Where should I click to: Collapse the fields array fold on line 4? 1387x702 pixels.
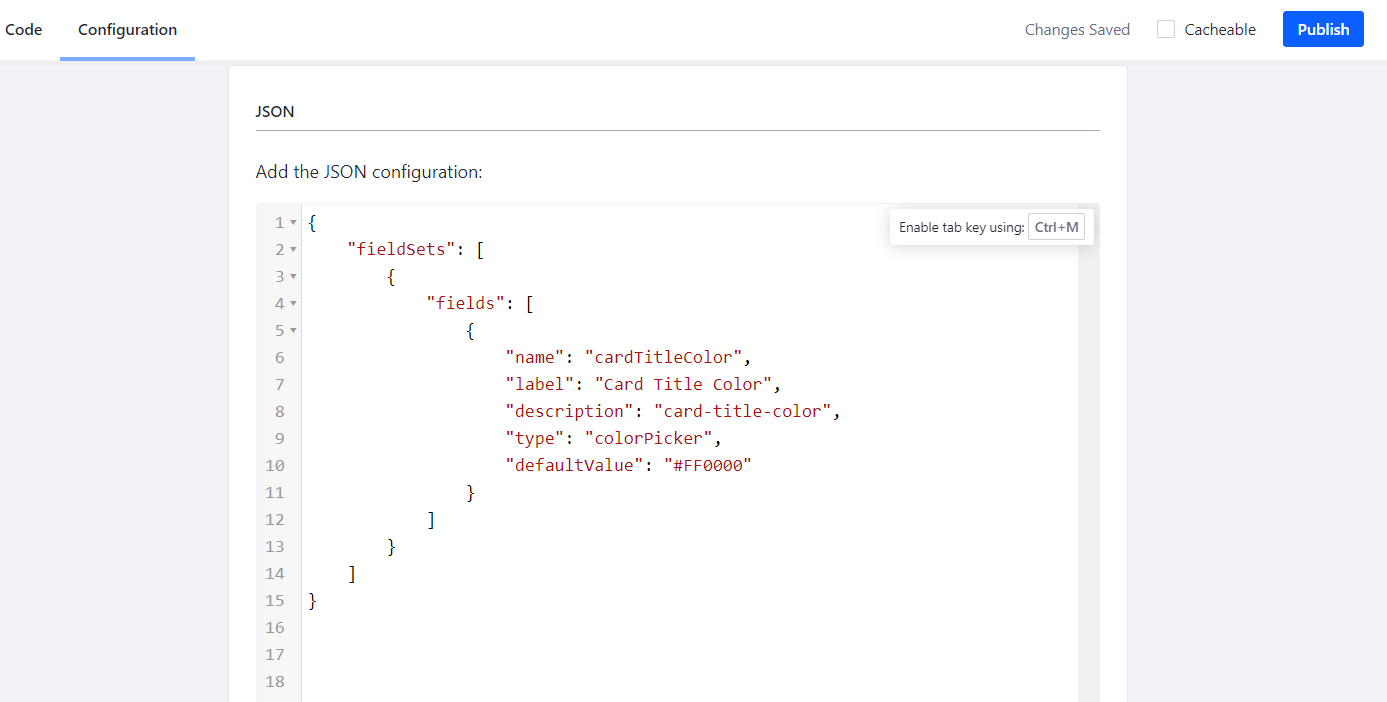293,304
